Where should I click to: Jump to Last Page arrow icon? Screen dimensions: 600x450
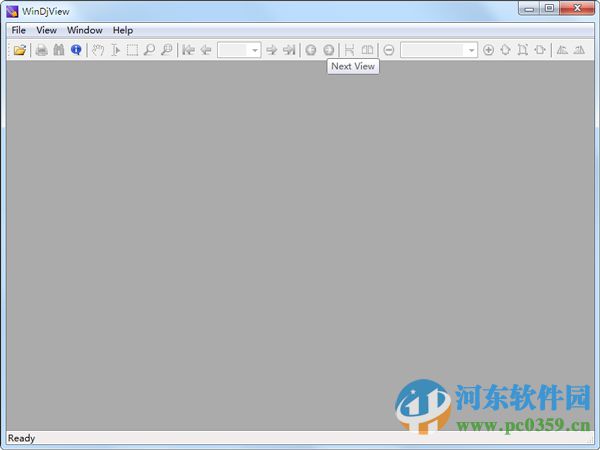tap(289, 50)
